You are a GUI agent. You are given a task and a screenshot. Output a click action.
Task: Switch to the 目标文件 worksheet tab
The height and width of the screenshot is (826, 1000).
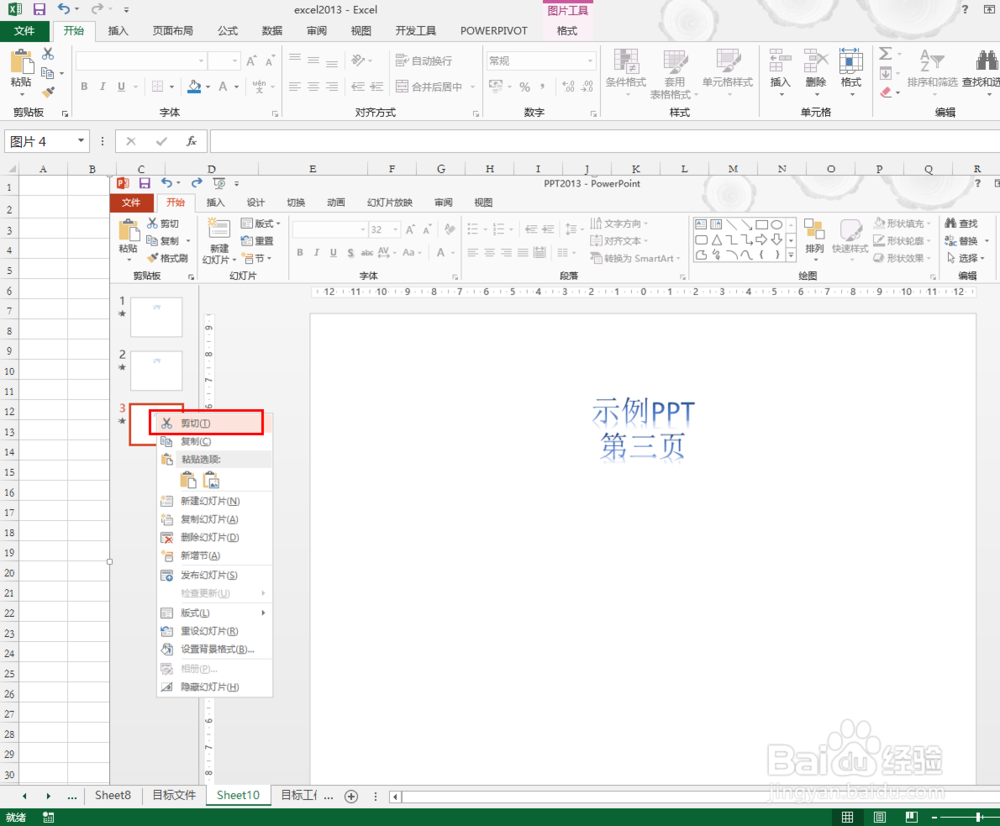click(x=174, y=795)
